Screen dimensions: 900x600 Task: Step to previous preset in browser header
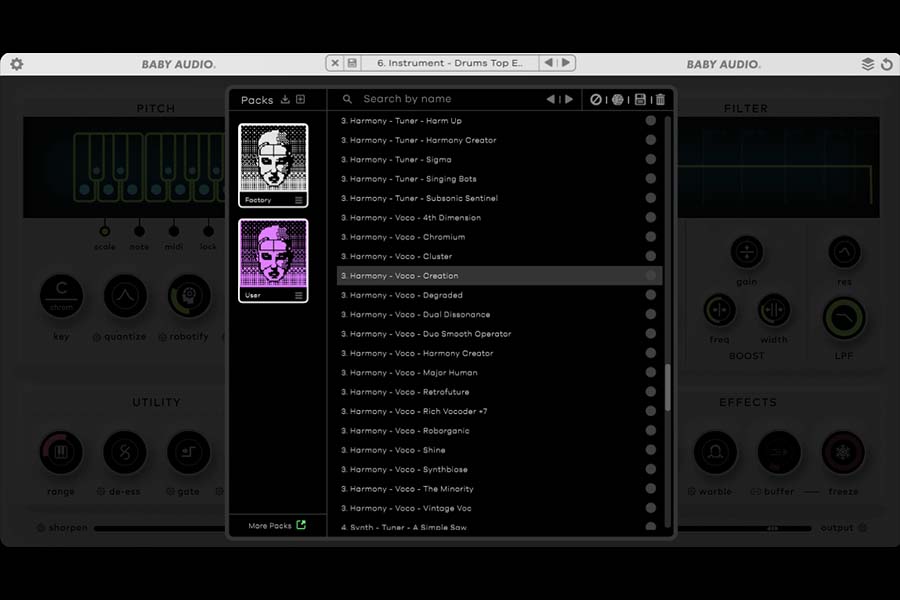pyautogui.click(x=551, y=99)
